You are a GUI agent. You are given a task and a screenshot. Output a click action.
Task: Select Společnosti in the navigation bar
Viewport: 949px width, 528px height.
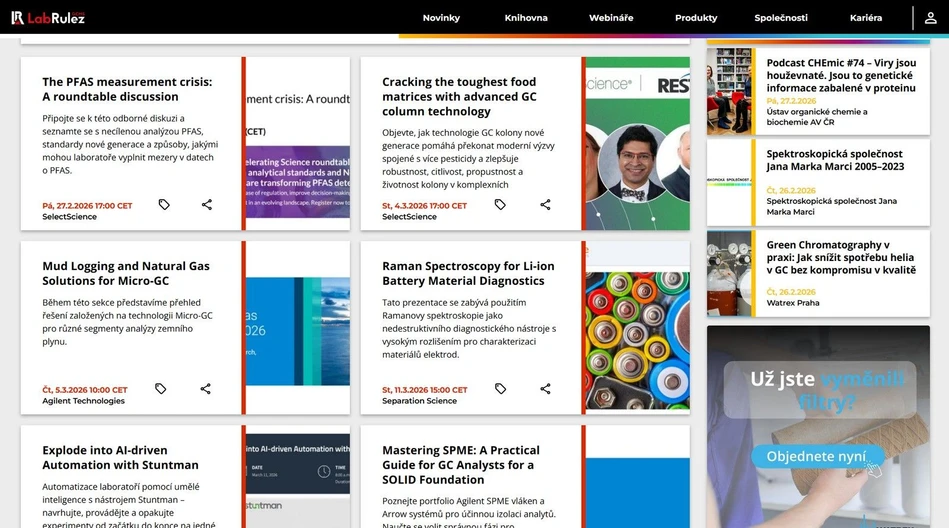[x=781, y=18]
